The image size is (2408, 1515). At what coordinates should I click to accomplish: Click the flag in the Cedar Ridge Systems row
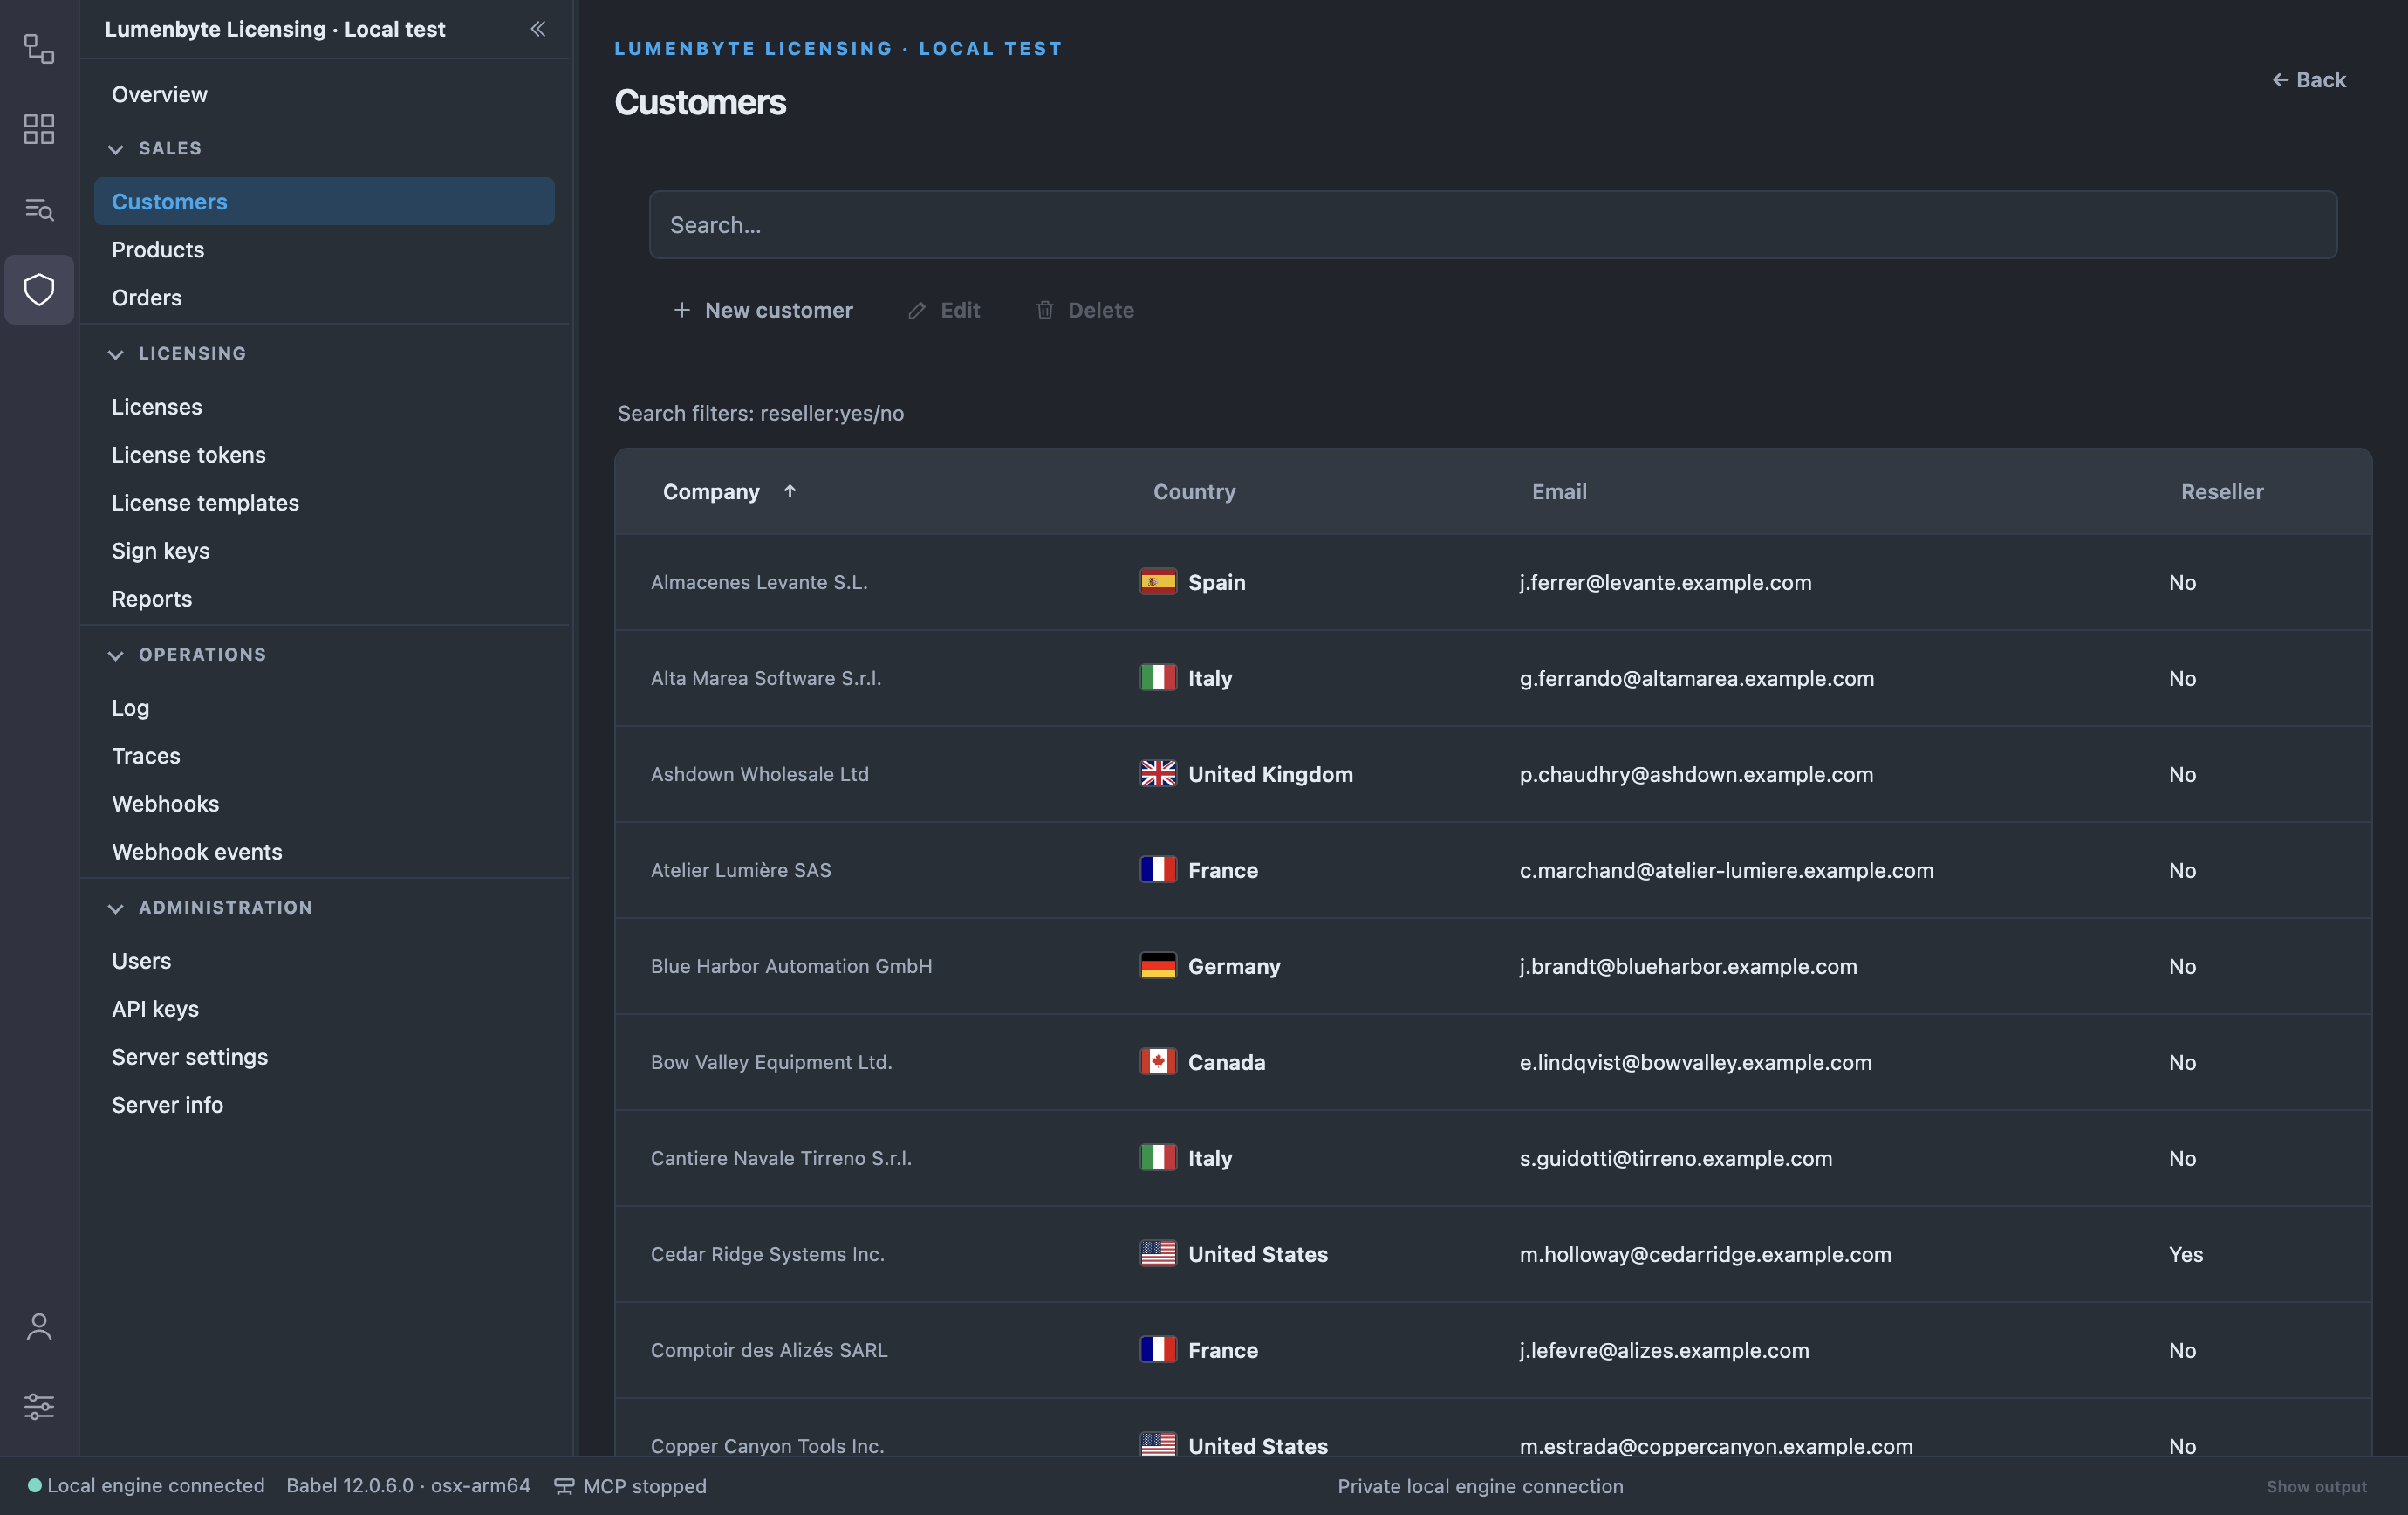(x=1158, y=1254)
